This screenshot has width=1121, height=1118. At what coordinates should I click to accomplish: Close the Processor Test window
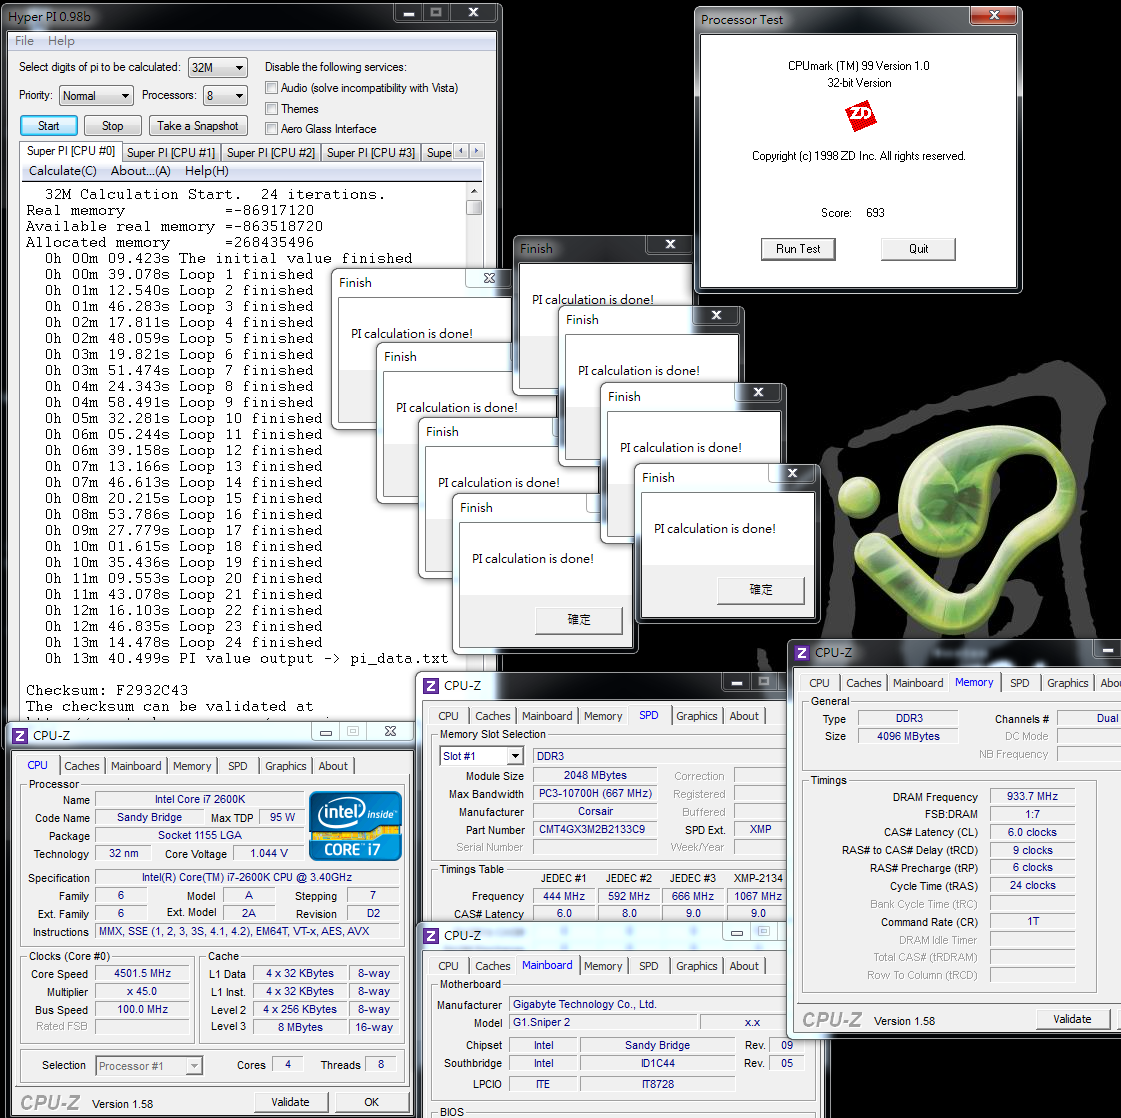[994, 15]
